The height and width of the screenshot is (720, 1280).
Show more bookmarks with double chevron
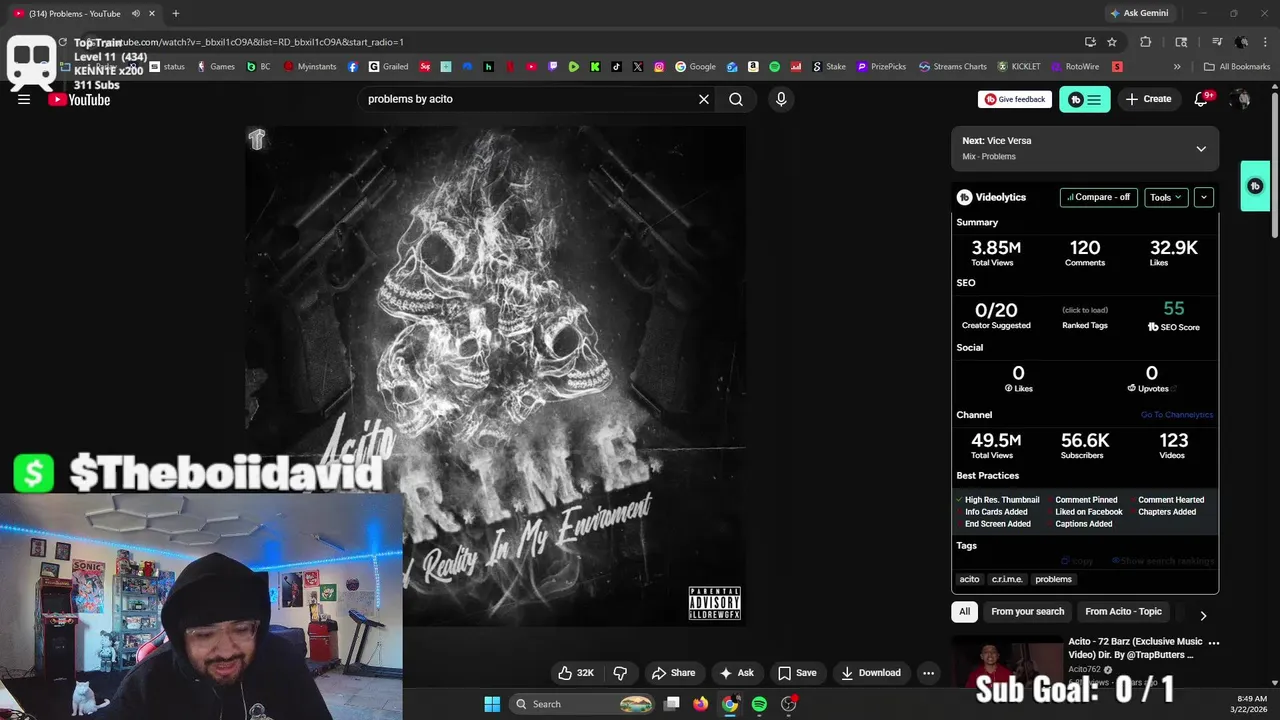(x=1177, y=67)
